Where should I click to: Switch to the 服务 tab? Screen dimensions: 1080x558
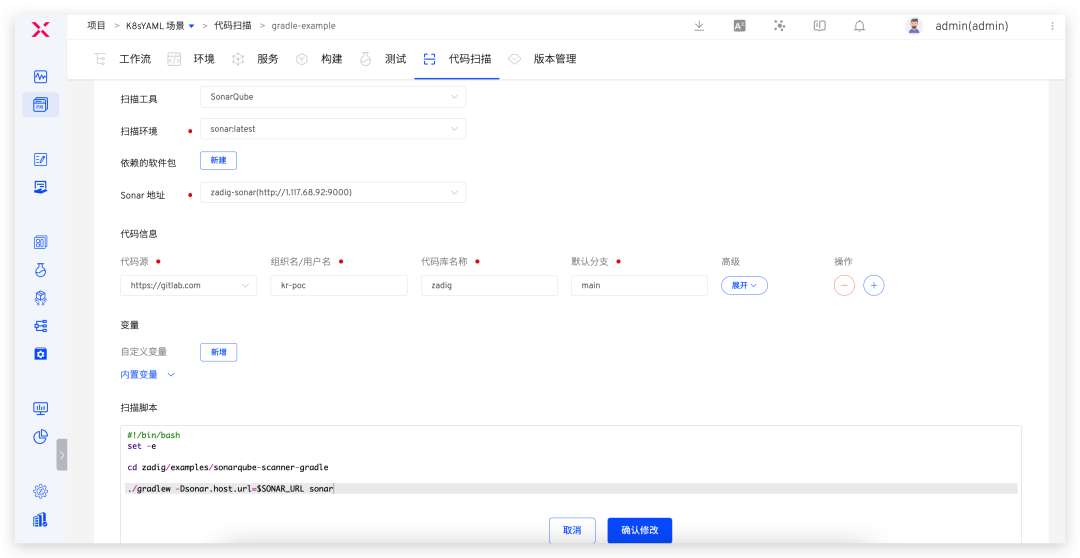(x=256, y=59)
